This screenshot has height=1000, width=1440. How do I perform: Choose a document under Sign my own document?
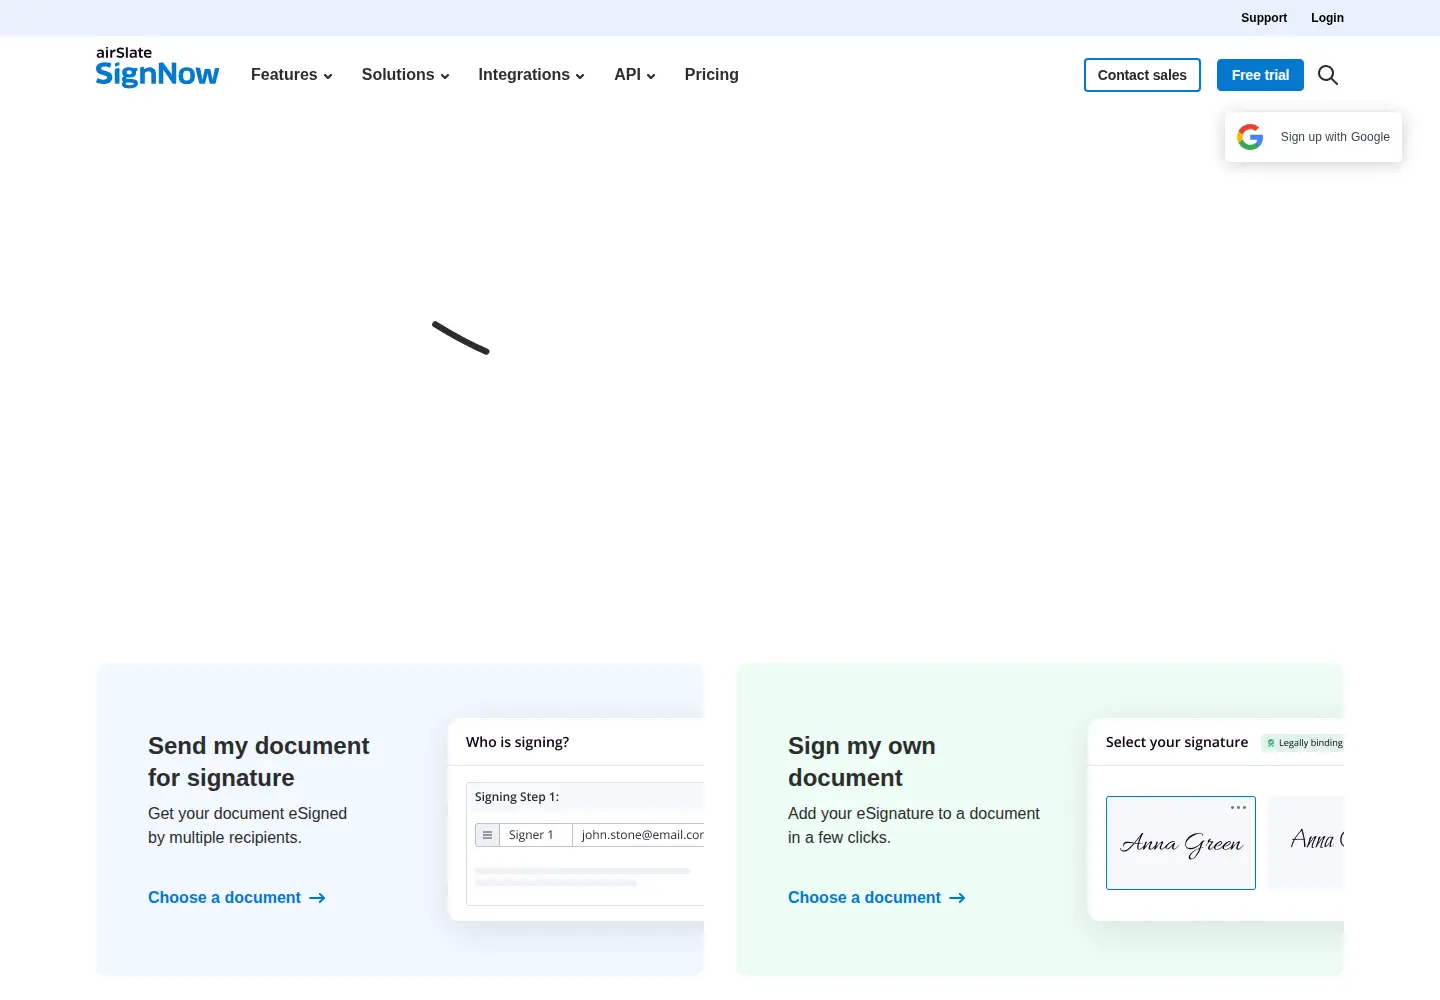click(877, 898)
